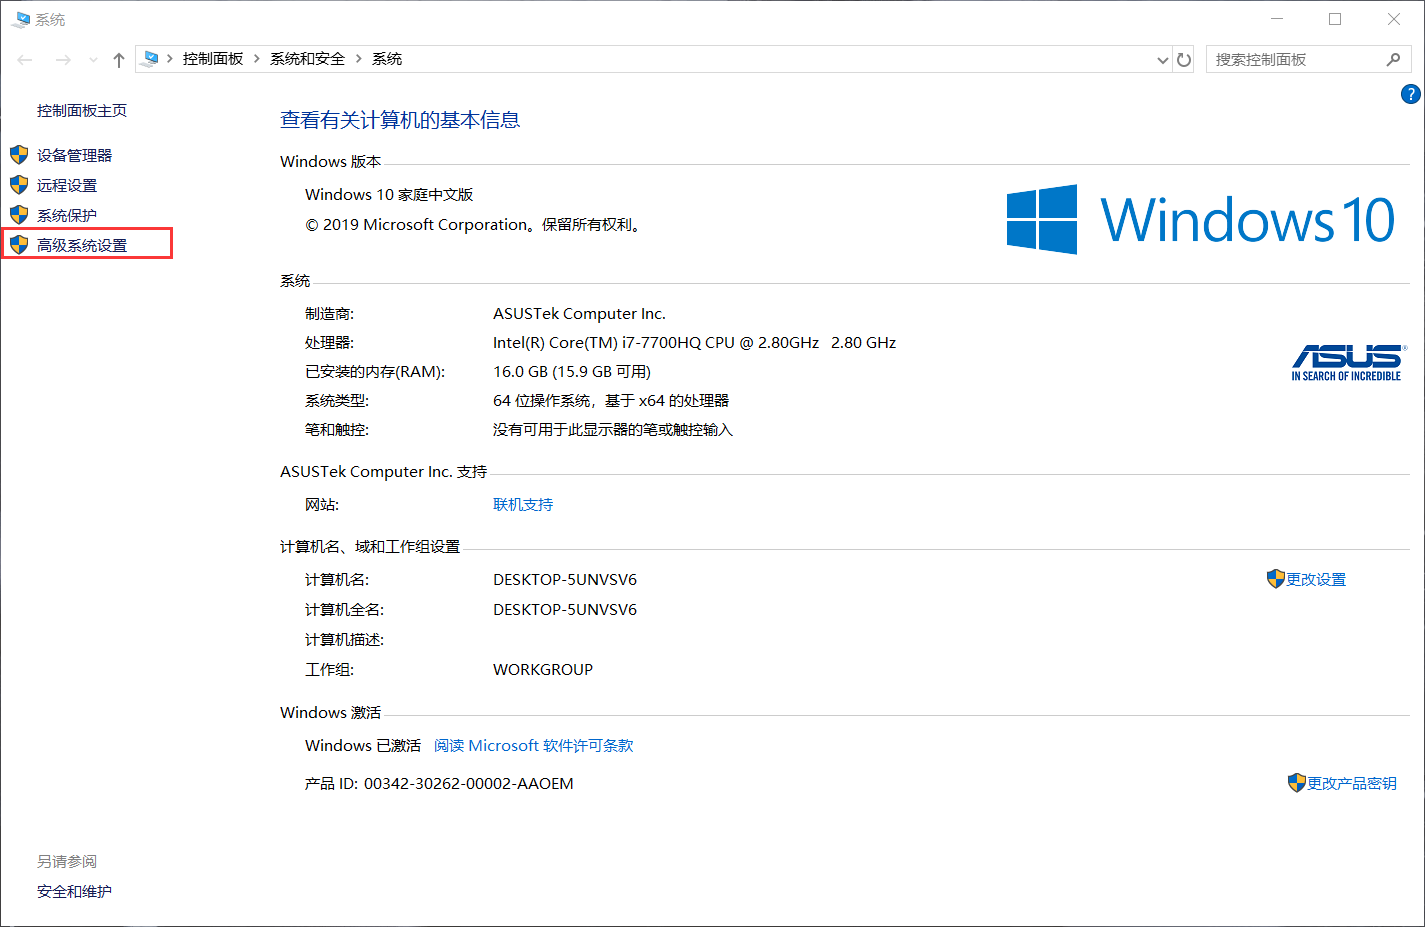Select computer full name value beside 计算机全名
The image size is (1425, 927).
(565, 610)
